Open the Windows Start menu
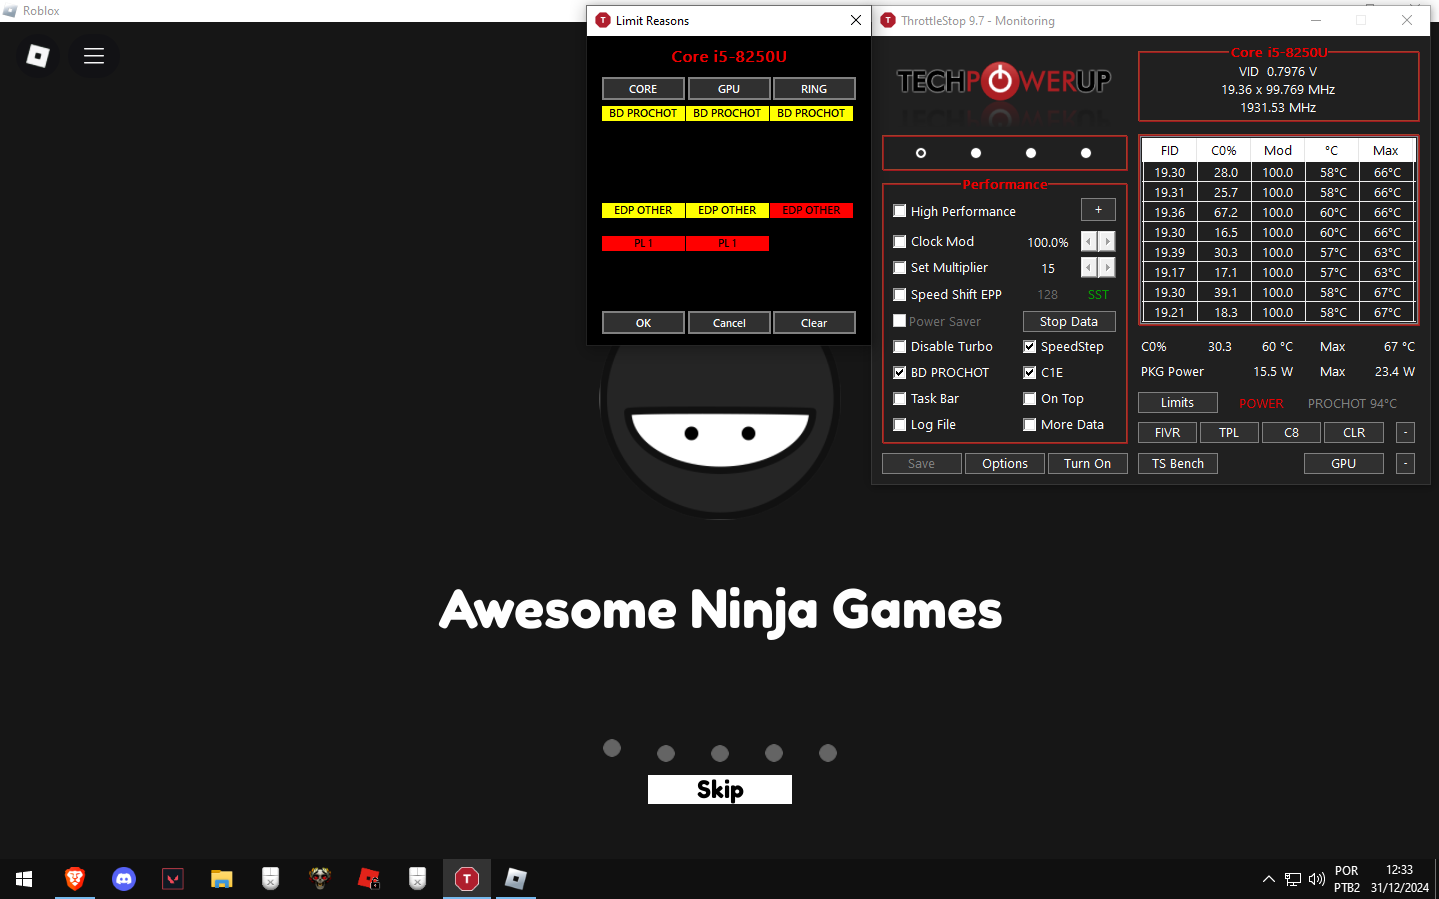 coord(24,879)
